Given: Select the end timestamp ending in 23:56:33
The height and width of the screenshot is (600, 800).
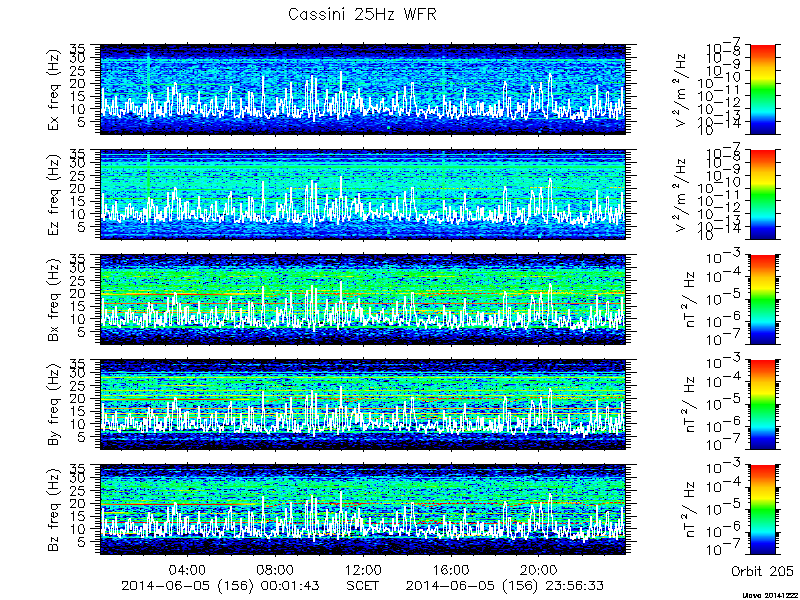Looking at the screenshot, I should [505, 586].
